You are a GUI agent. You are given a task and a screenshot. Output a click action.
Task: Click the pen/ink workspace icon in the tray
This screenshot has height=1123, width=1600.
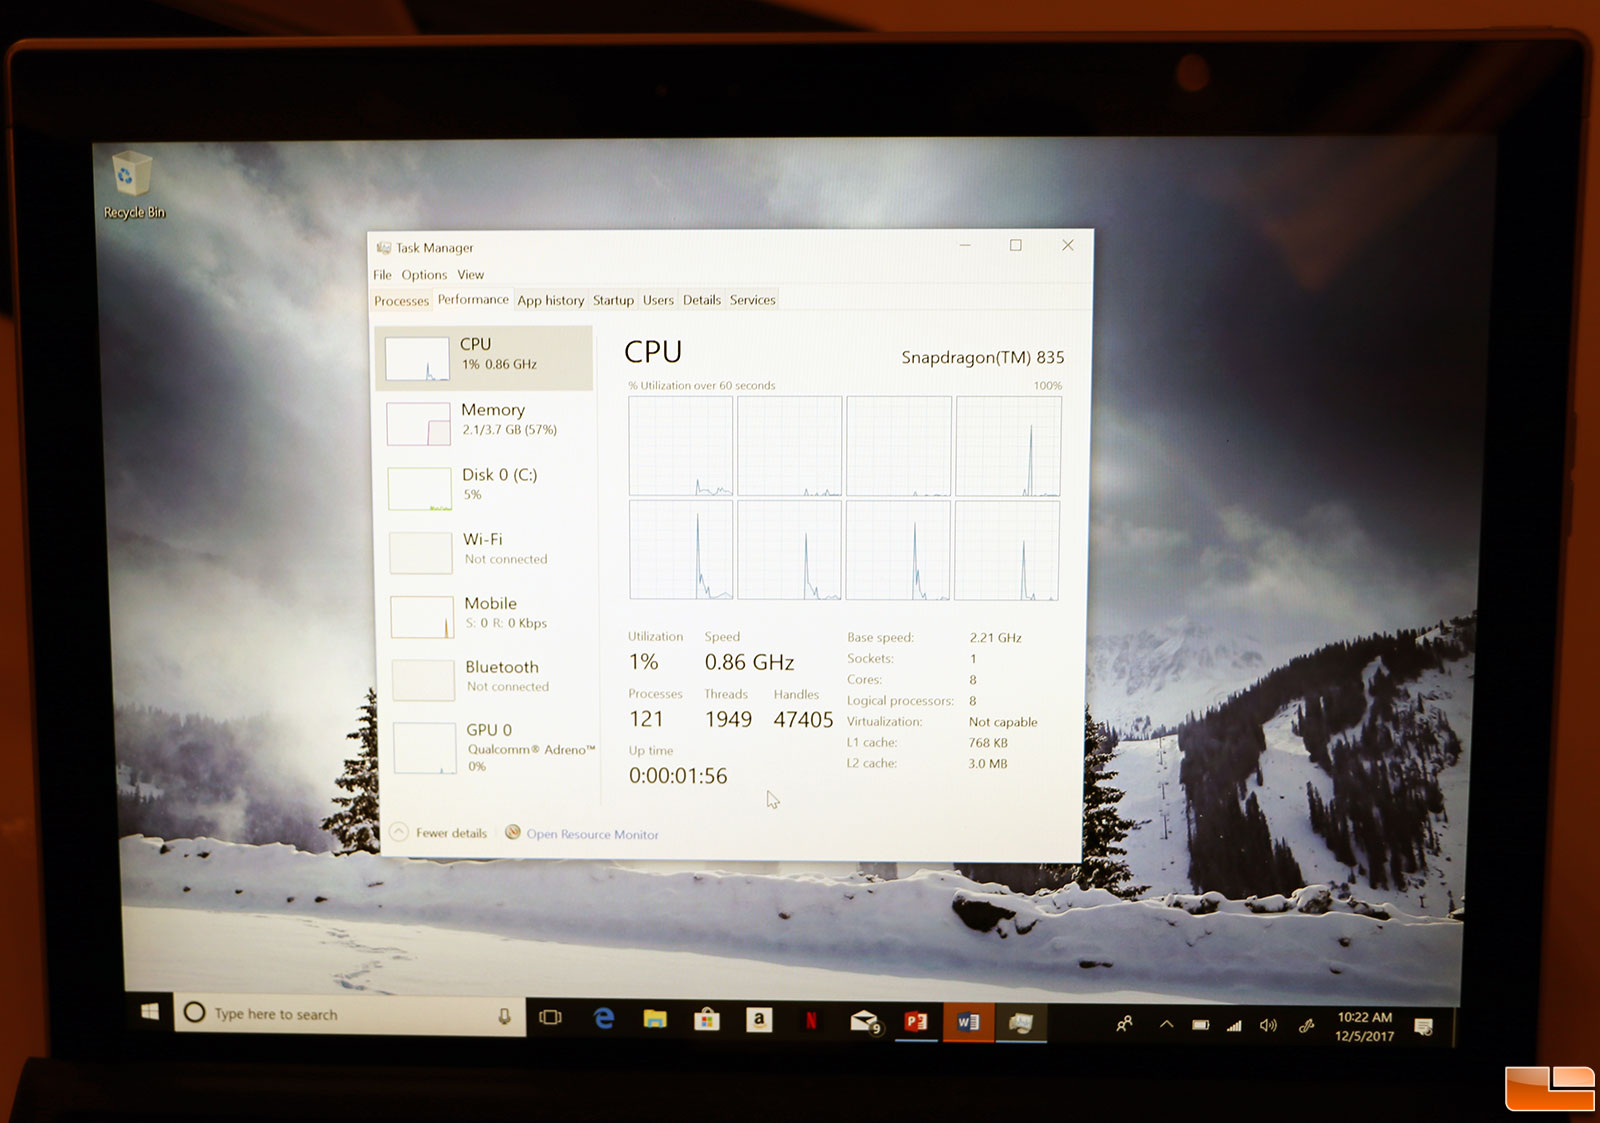point(1306,1026)
